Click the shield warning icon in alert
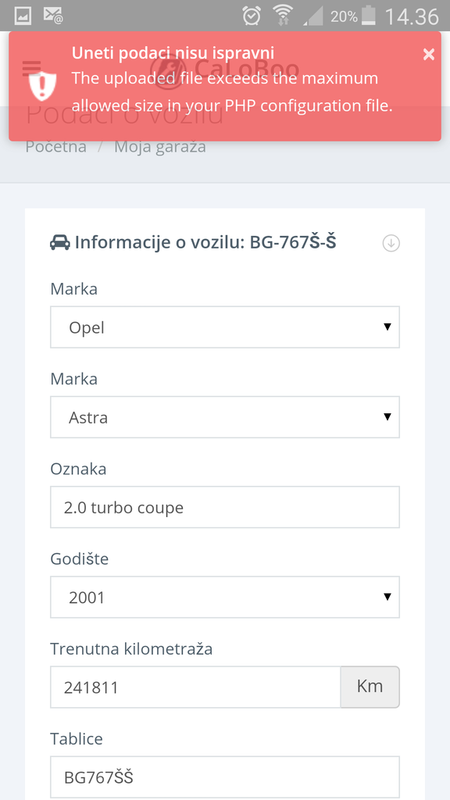The height and width of the screenshot is (800, 450). 42,86
